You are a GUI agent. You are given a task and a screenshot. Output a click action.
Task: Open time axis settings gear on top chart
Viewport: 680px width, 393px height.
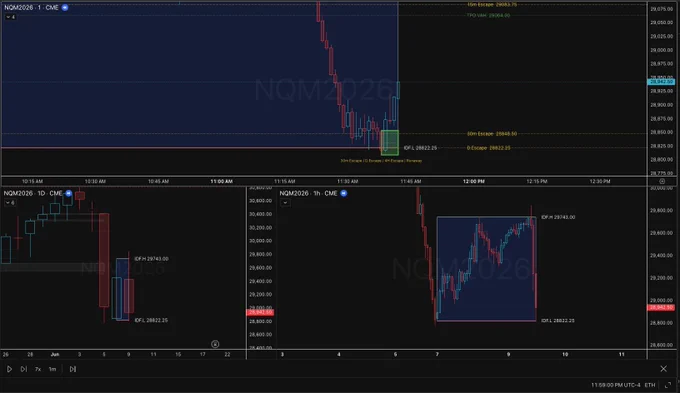662,181
